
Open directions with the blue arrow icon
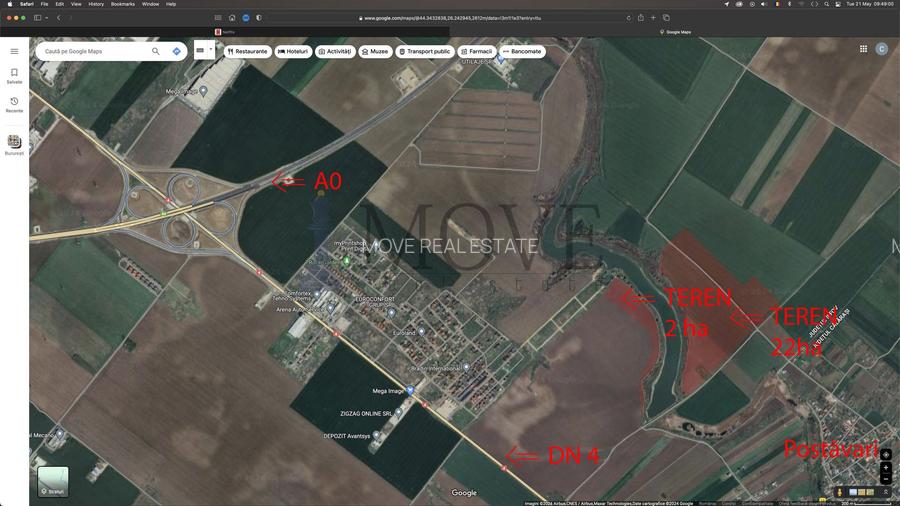tap(176, 51)
